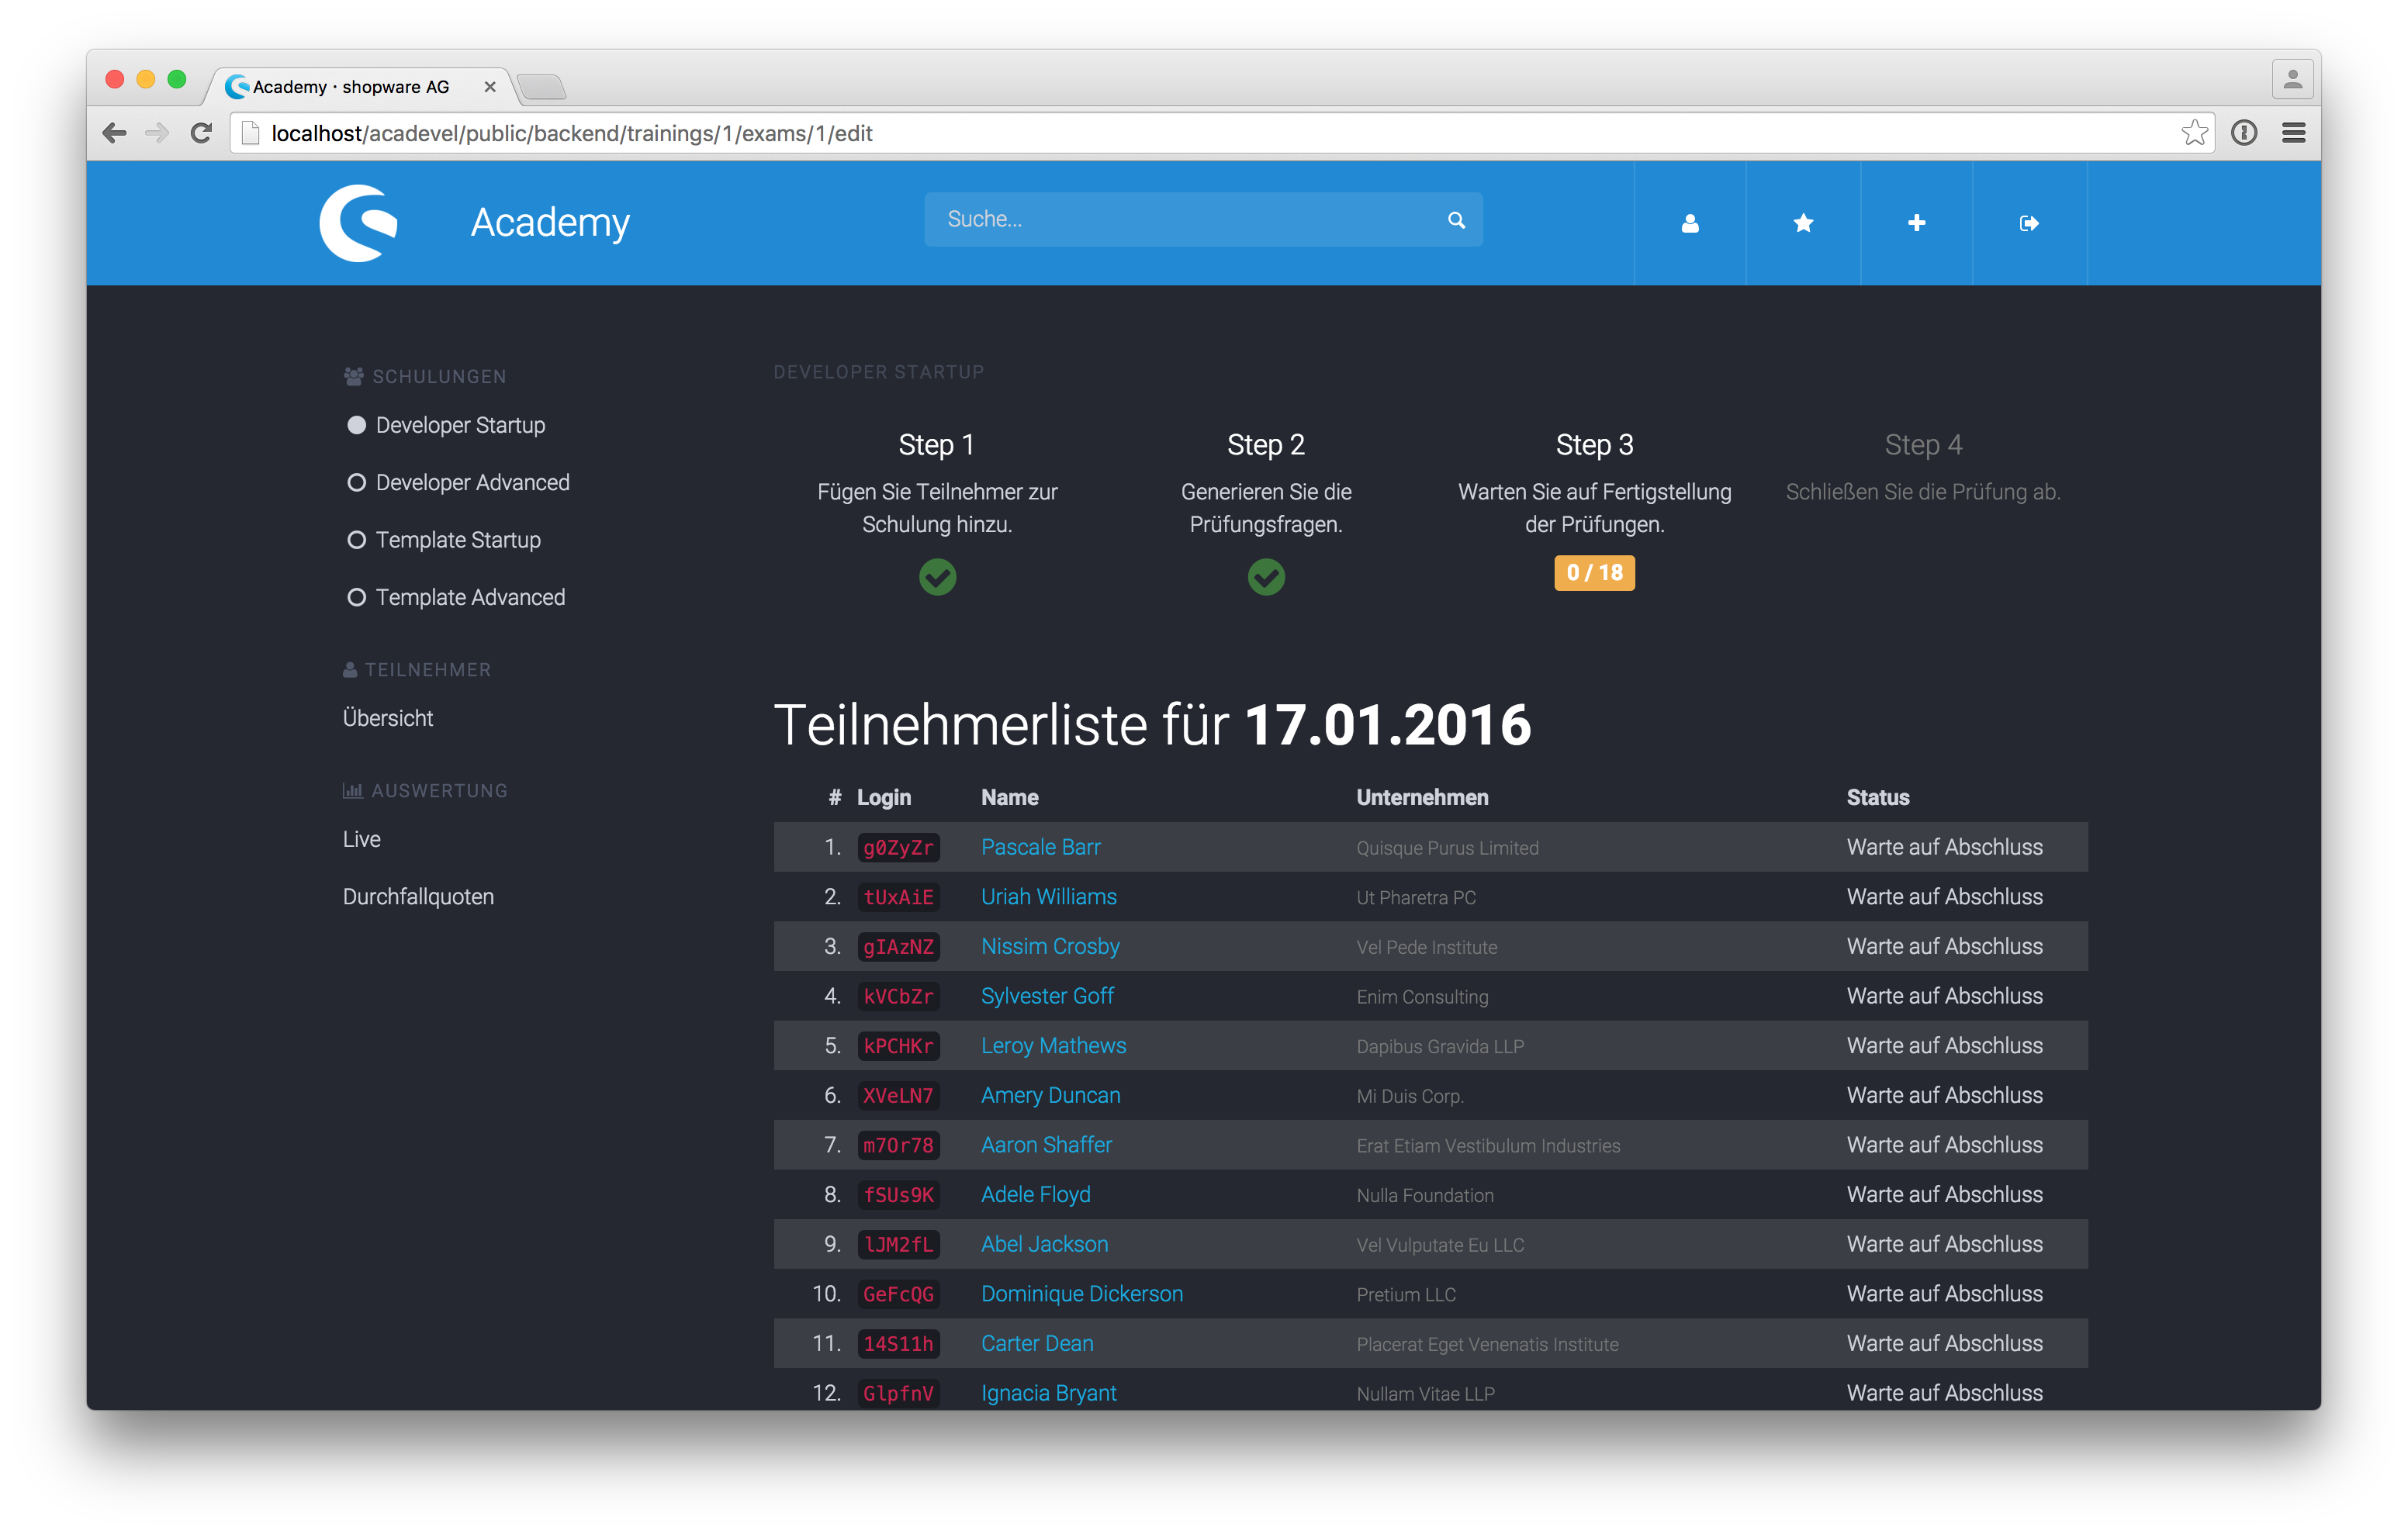Open the Chrome hamburger menu
Screen dimensions: 2408x1534
pyautogui.click(x=2294, y=133)
